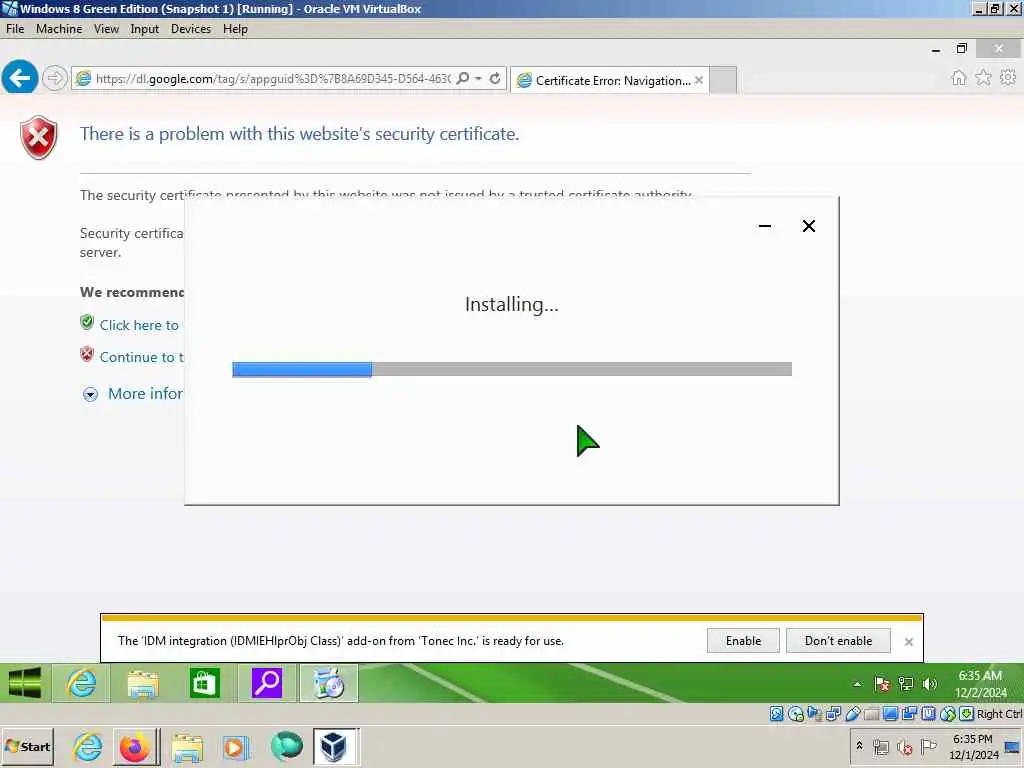Viewport: 1024px width, 768px height.
Task: Open guest network tray icon
Action: (906, 684)
